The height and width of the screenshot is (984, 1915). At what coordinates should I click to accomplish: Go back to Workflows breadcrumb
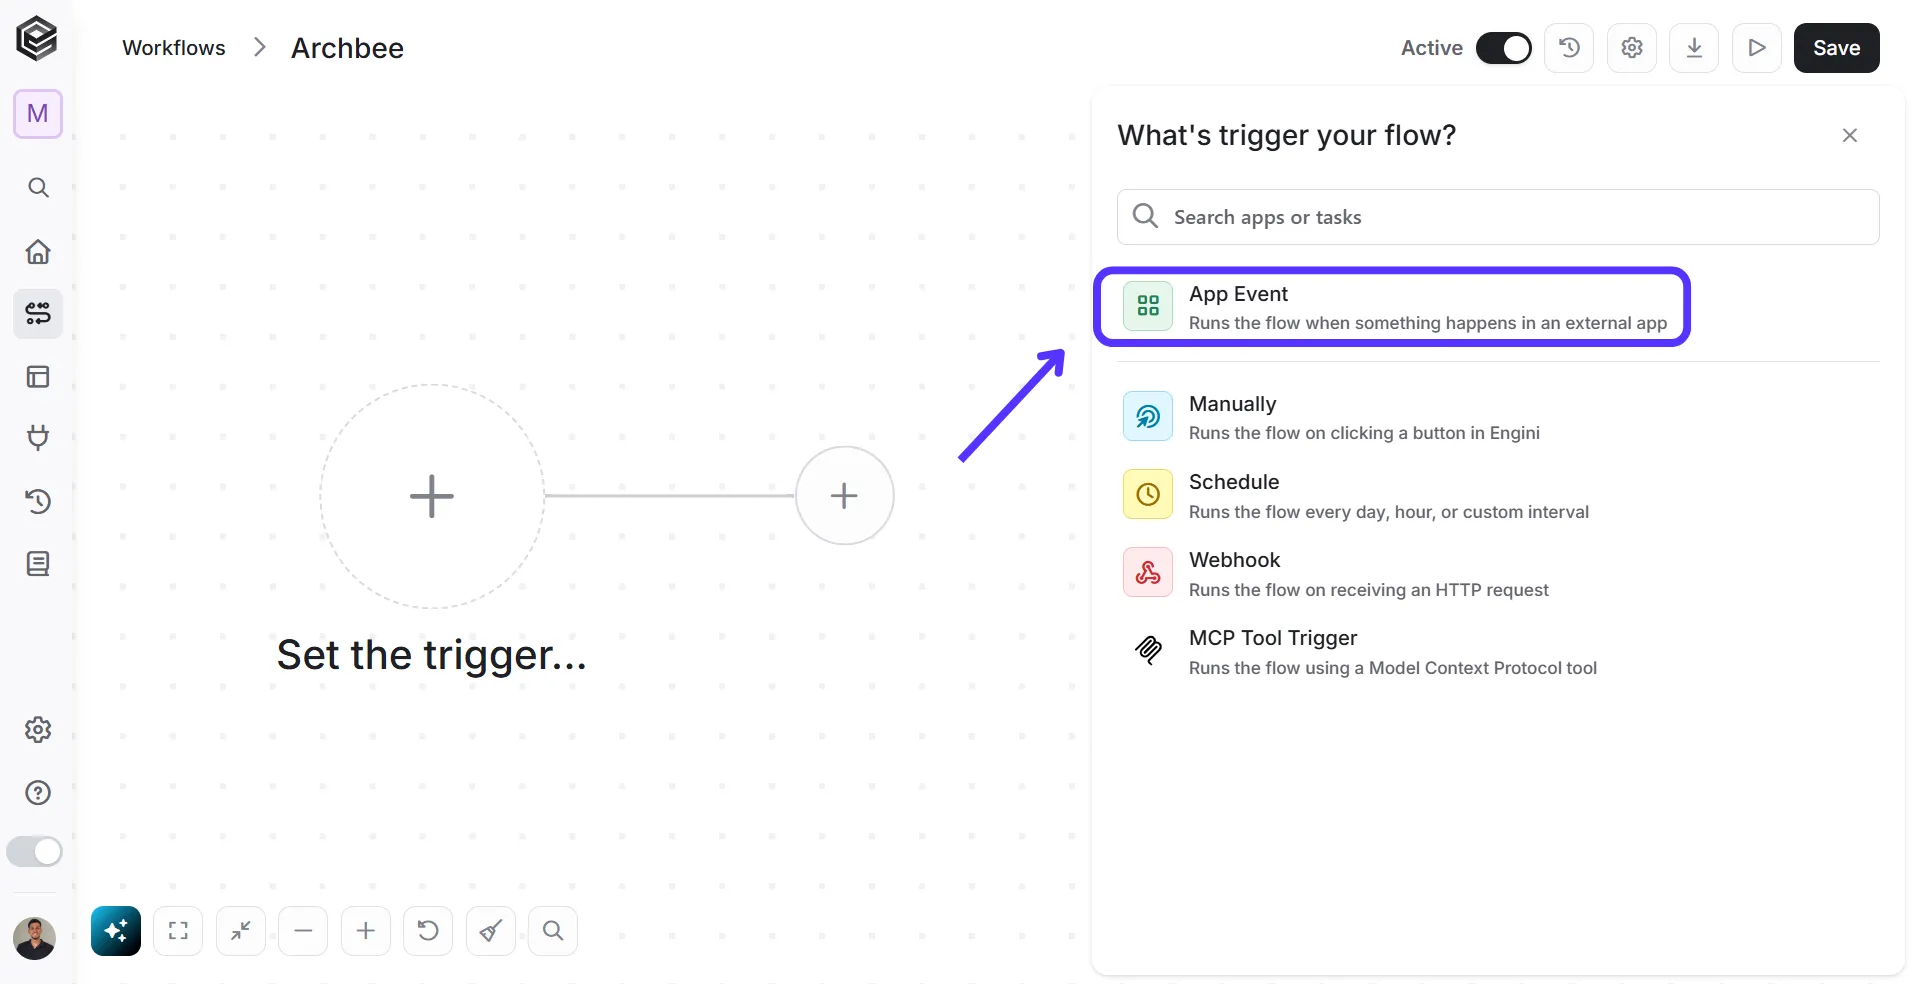pyautogui.click(x=174, y=48)
